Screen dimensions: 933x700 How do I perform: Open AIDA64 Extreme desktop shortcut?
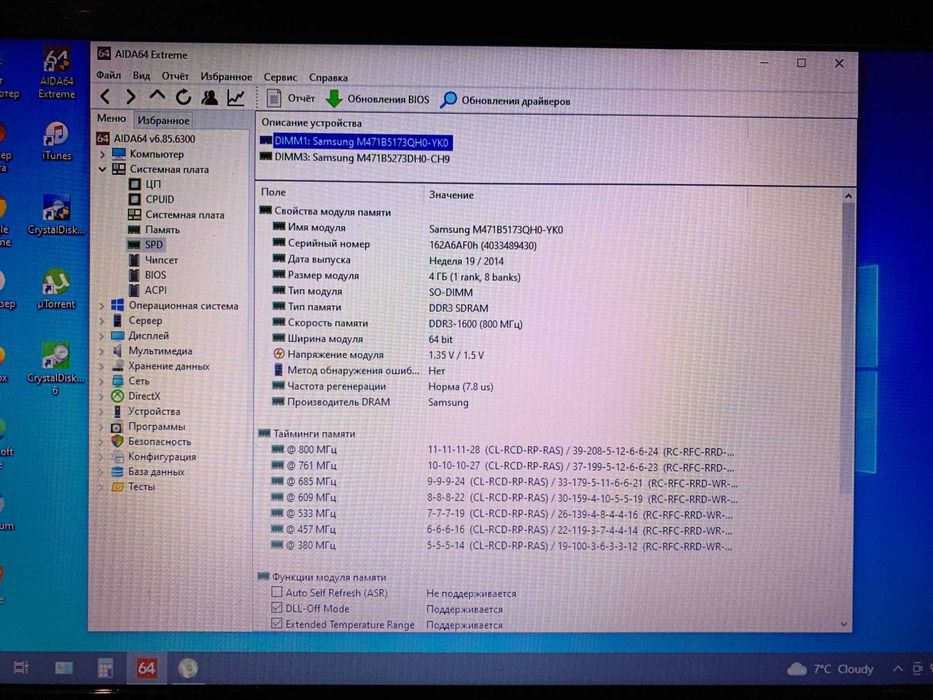[57, 73]
